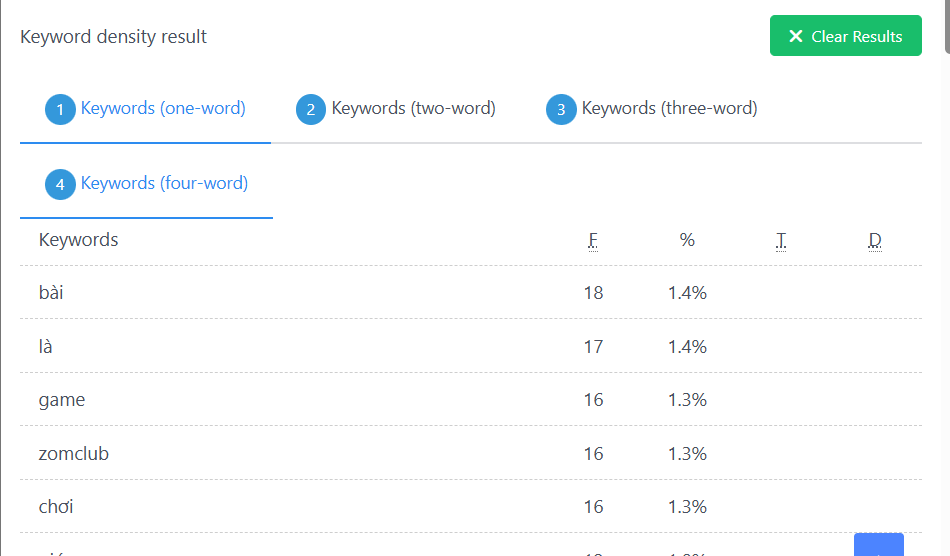Click the Keywords column header
This screenshot has width=950, height=556.
[78, 240]
